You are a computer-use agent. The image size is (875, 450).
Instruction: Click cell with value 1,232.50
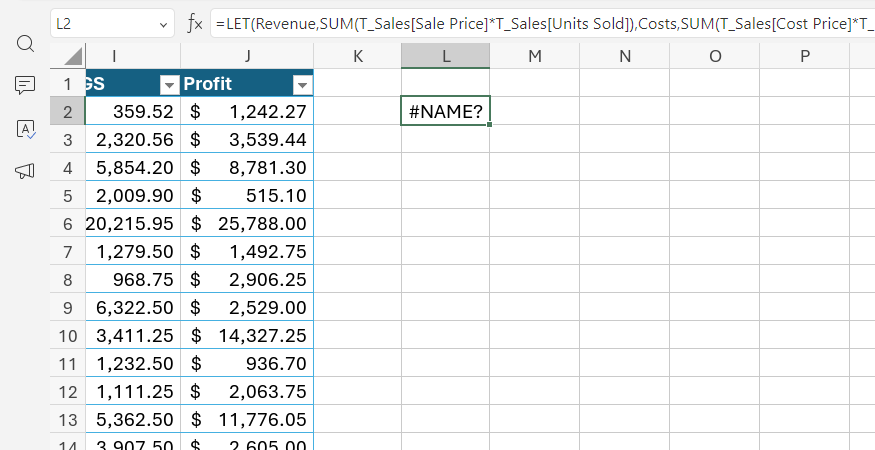133,363
